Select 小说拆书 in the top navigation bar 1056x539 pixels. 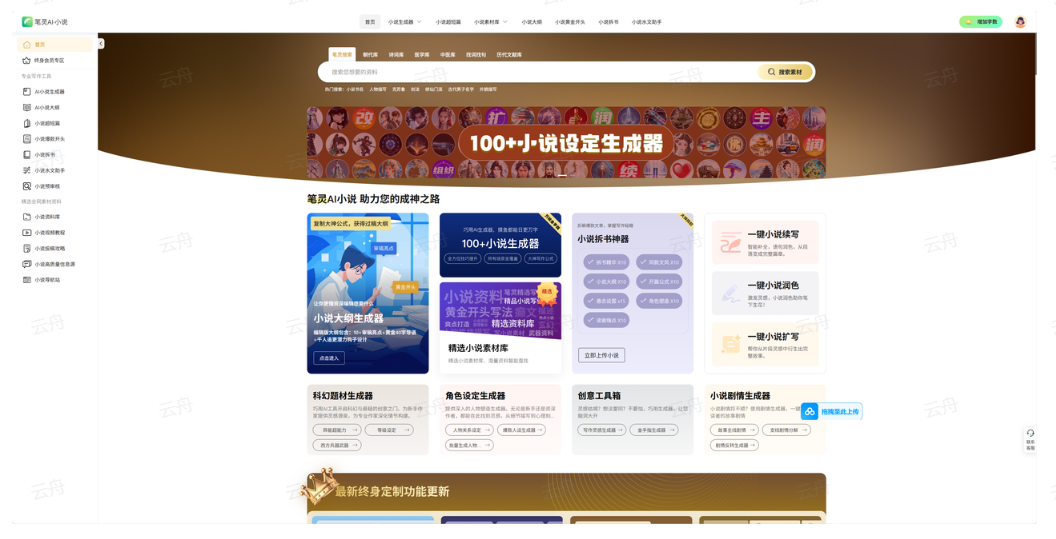[x=608, y=22]
